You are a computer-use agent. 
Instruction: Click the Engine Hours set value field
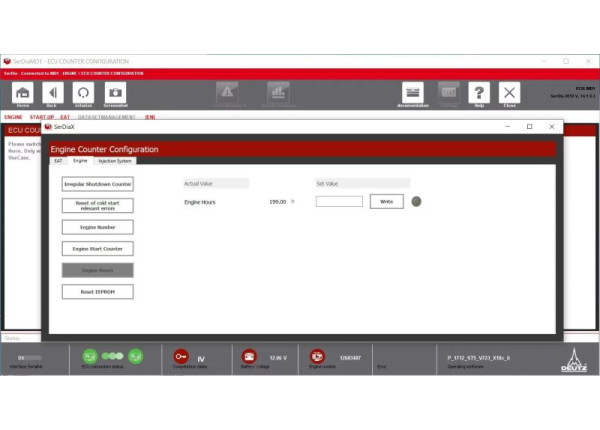pyautogui.click(x=339, y=201)
